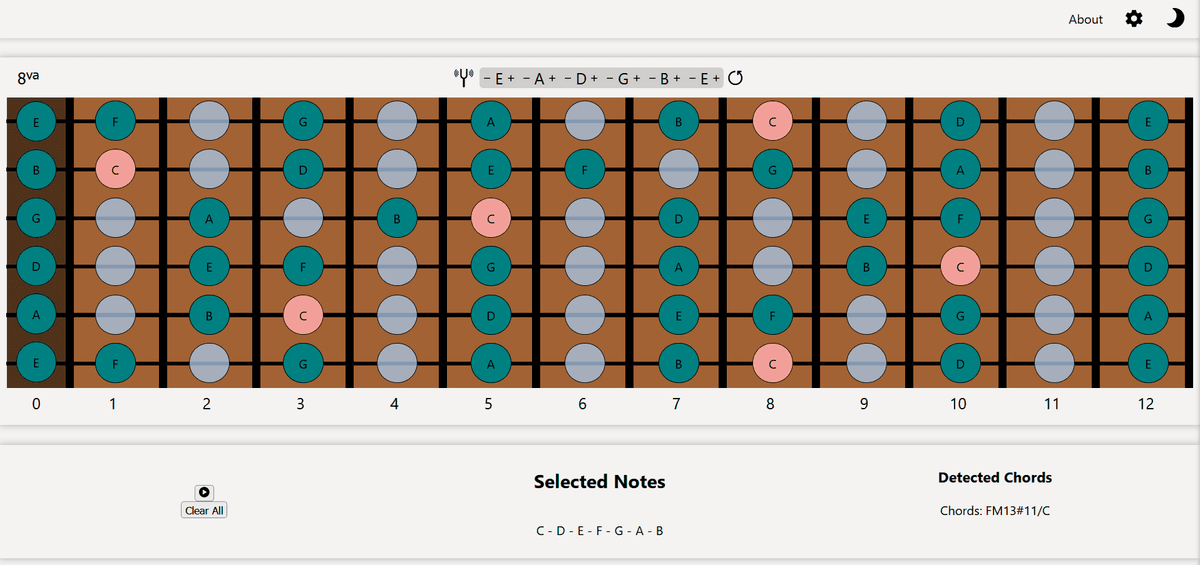Click the Clear All button
Screen dimensions: 1200x565
click(x=205, y=510)
